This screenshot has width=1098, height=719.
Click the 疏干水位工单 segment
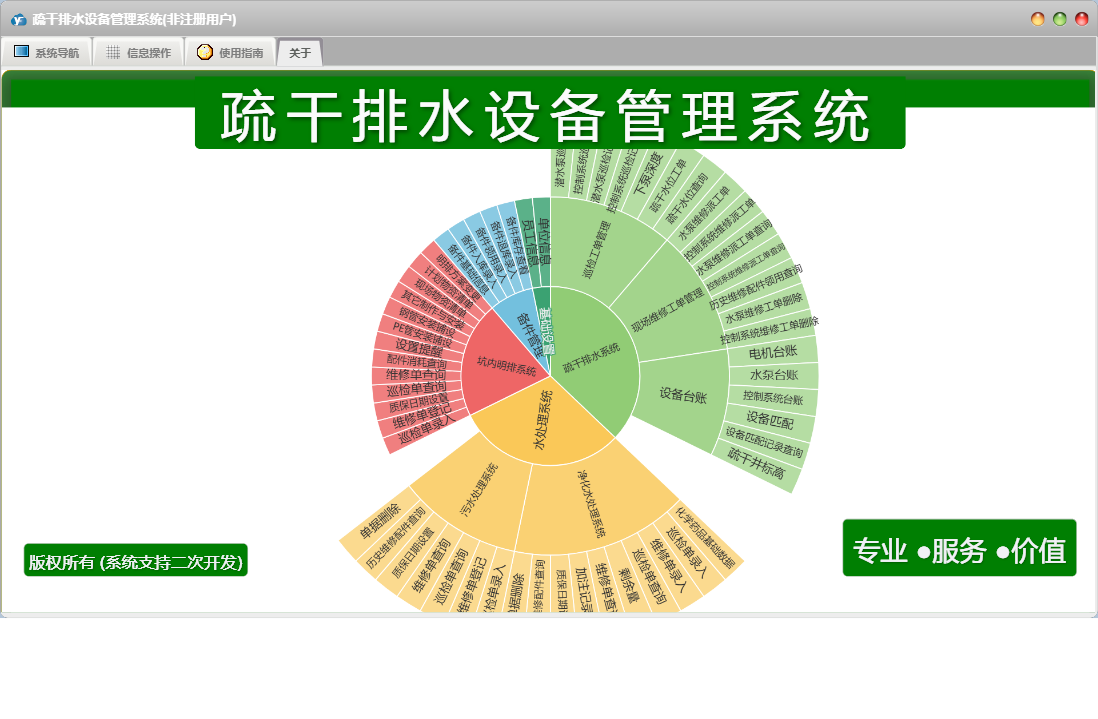667,186
